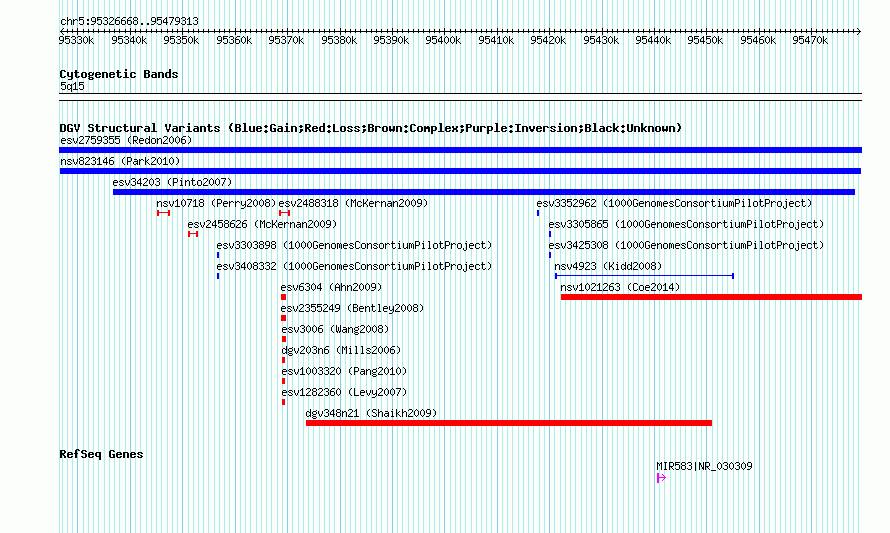Open the esv3006 (Wang2008) label
The height and width of the screenshot is (533, 890).
click(x=335, y=329)
